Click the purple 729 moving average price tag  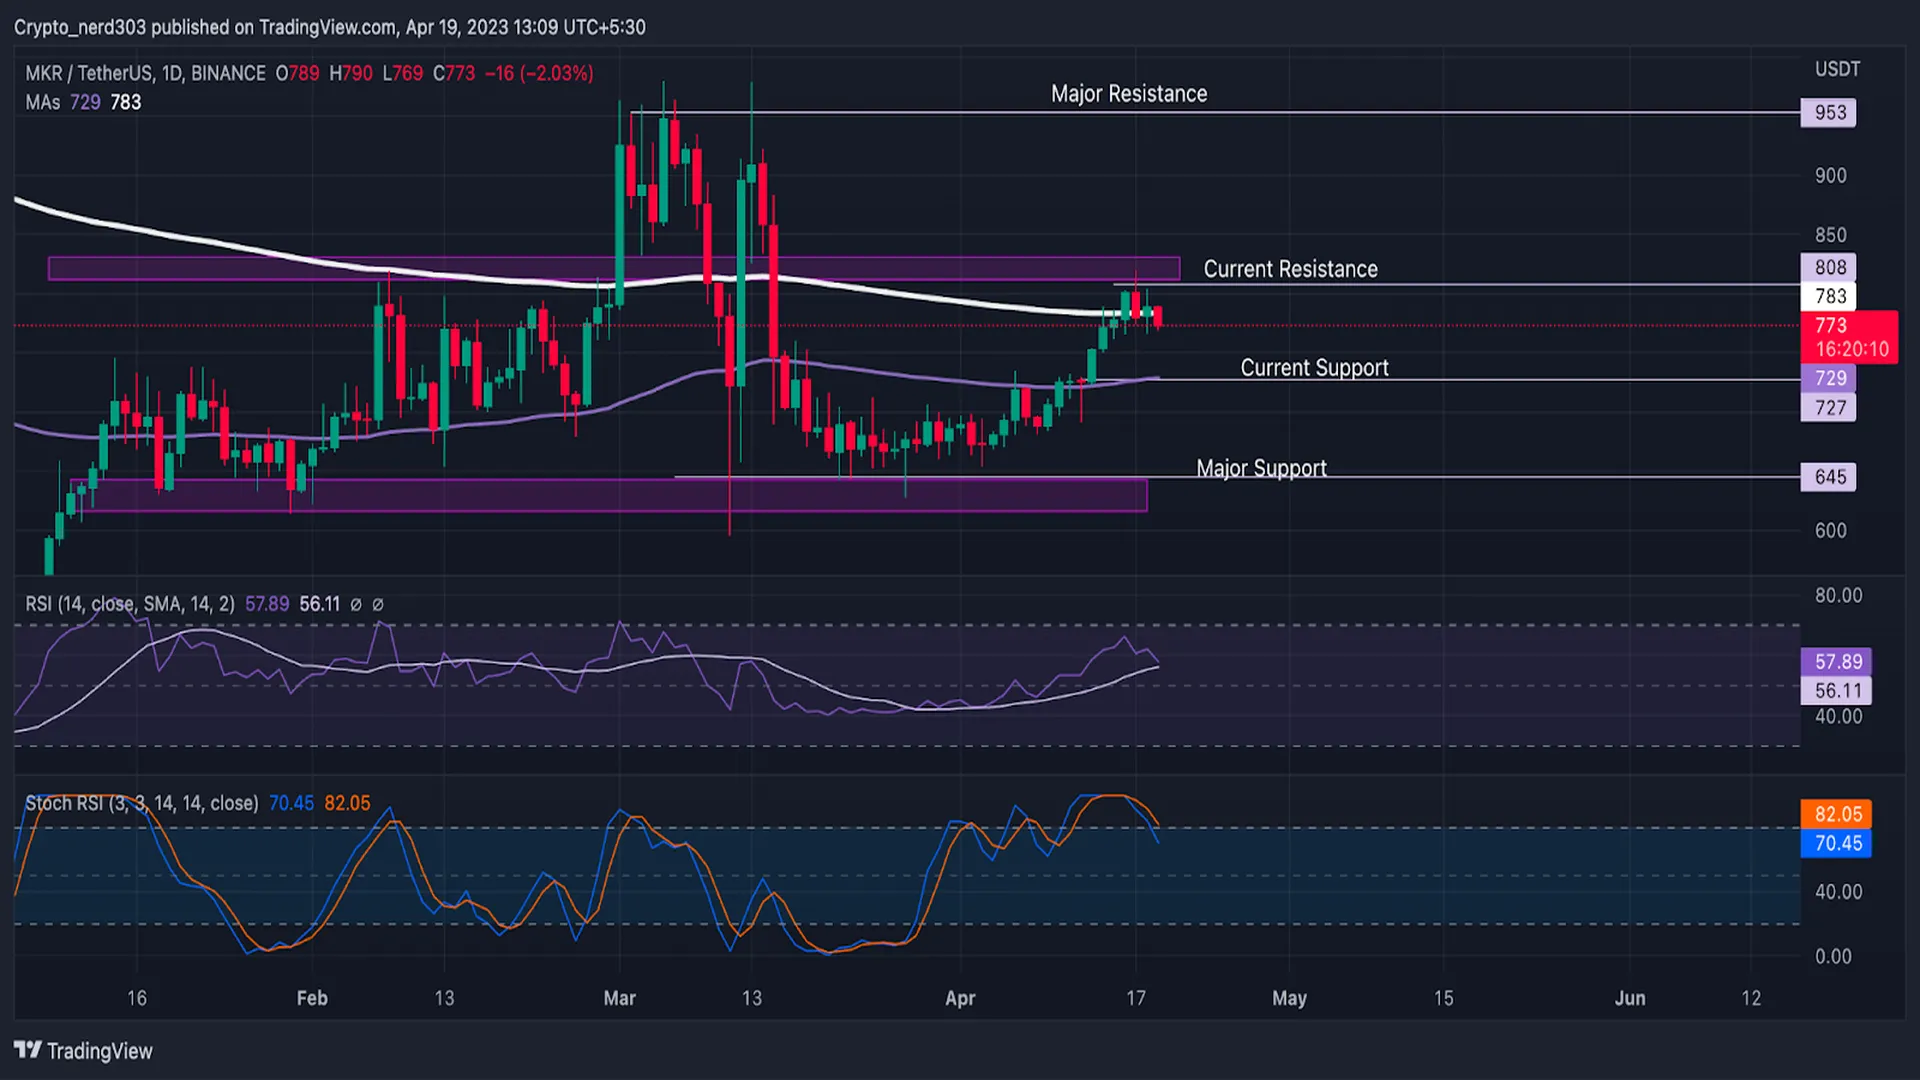tap(1829, 378)
